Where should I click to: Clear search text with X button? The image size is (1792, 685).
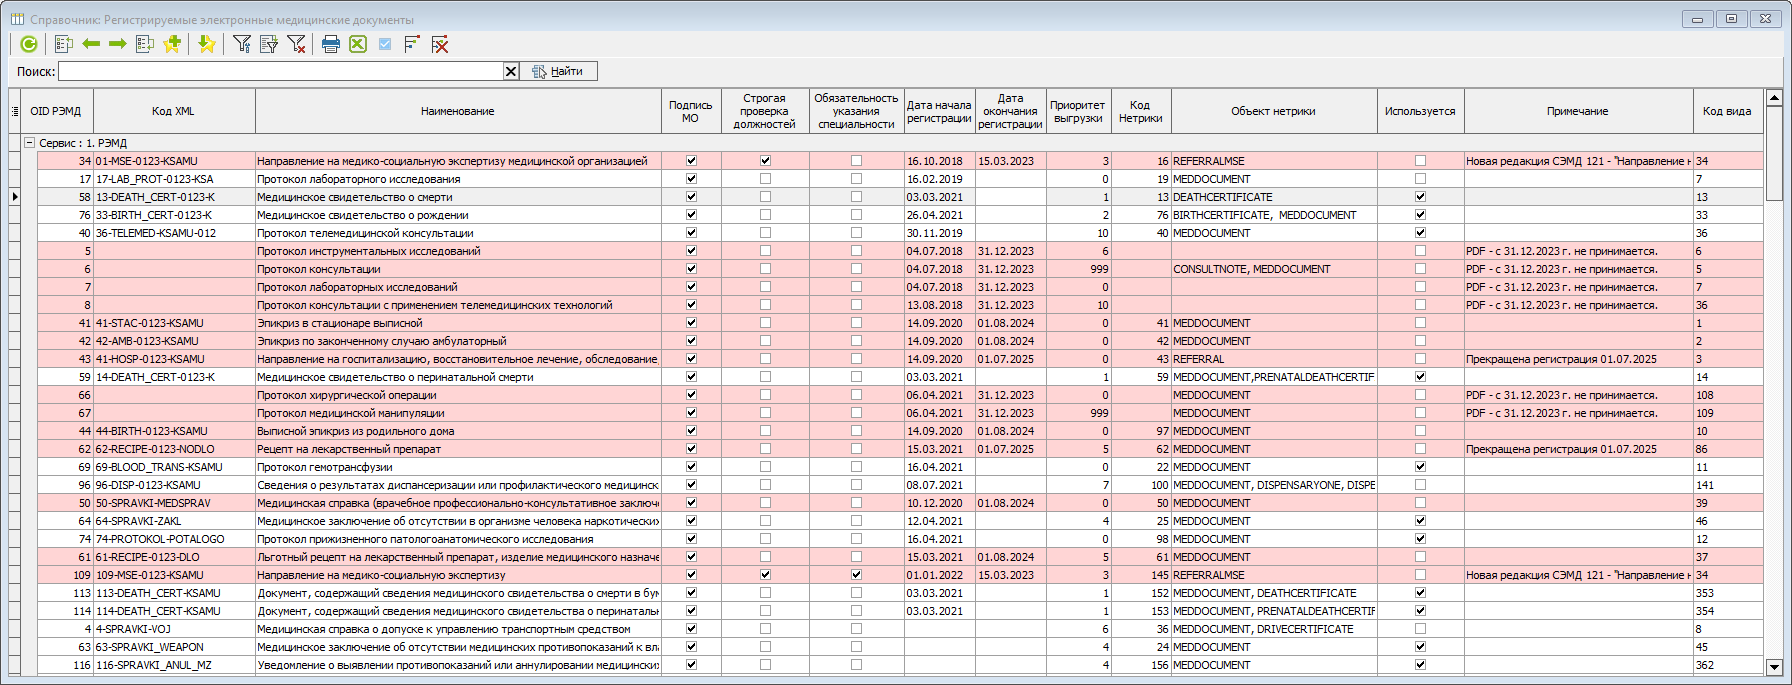tap(510, 71)
